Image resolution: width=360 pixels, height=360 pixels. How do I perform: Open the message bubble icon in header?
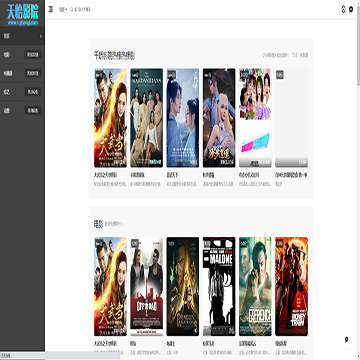pyautogui.click(x=351, y=9)
